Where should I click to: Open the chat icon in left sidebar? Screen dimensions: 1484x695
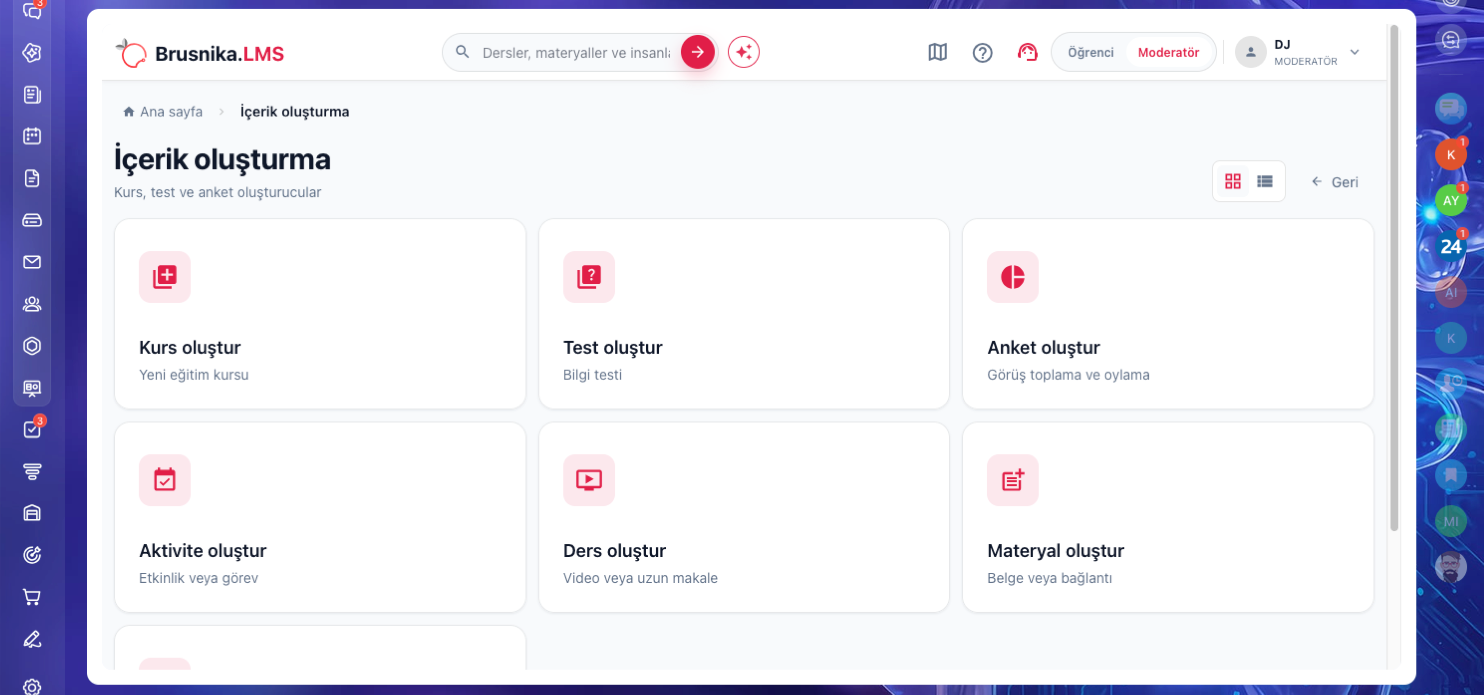[32, 11]
